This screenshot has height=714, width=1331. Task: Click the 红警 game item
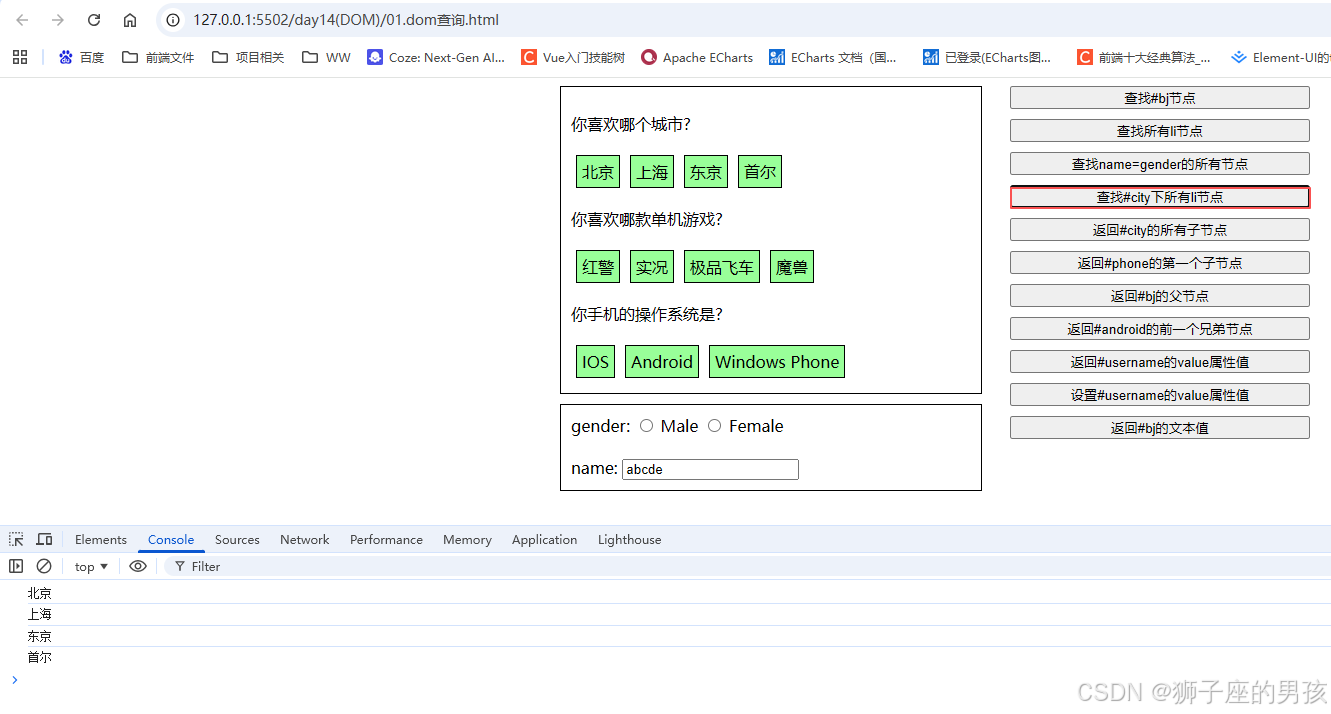598,267
